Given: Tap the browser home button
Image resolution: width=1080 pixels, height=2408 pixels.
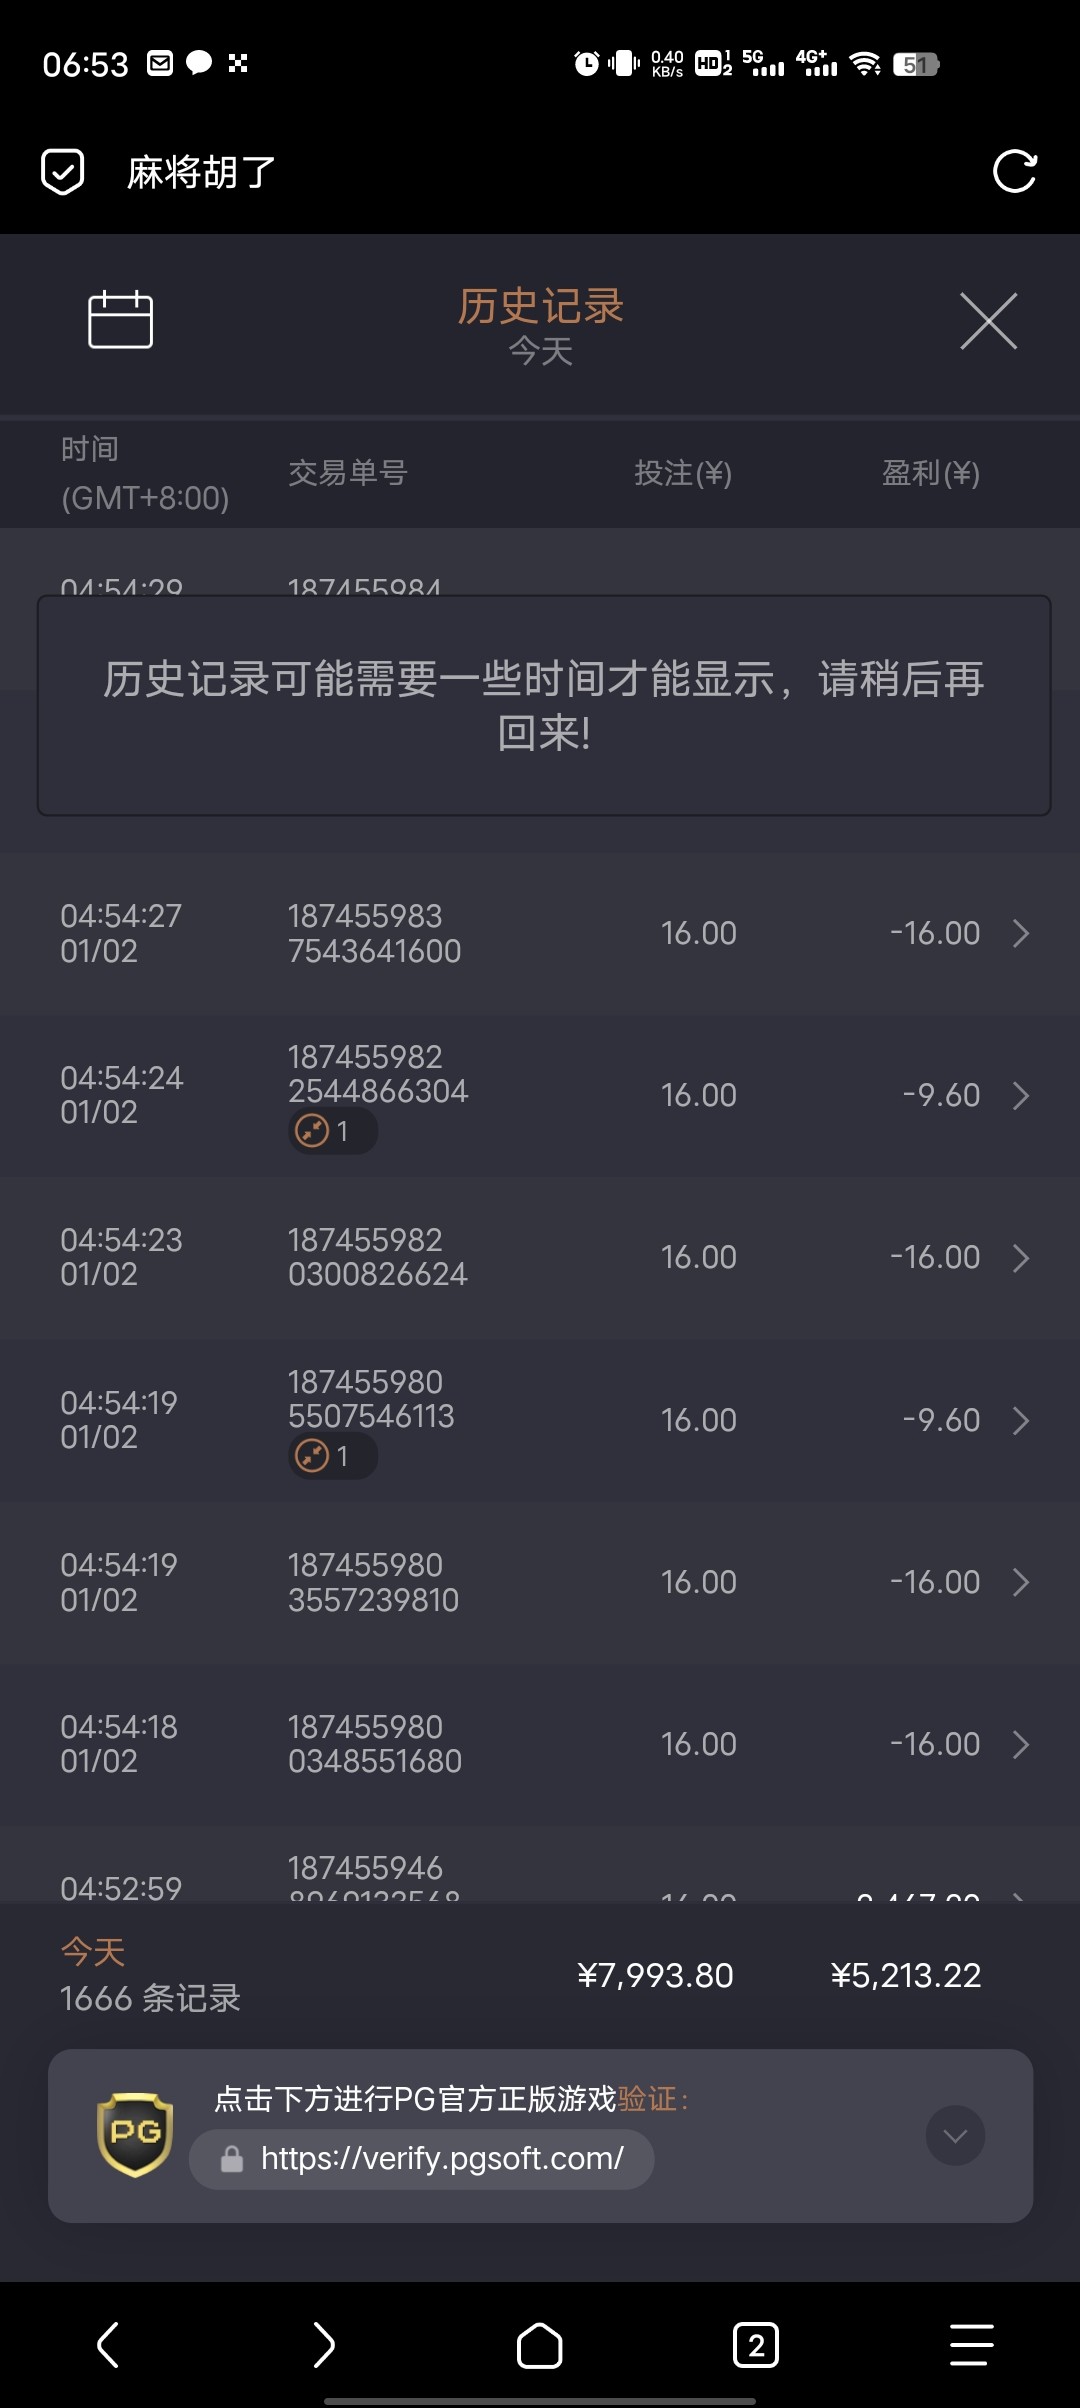Looking at the screenshot, I should coord(539,2345).
